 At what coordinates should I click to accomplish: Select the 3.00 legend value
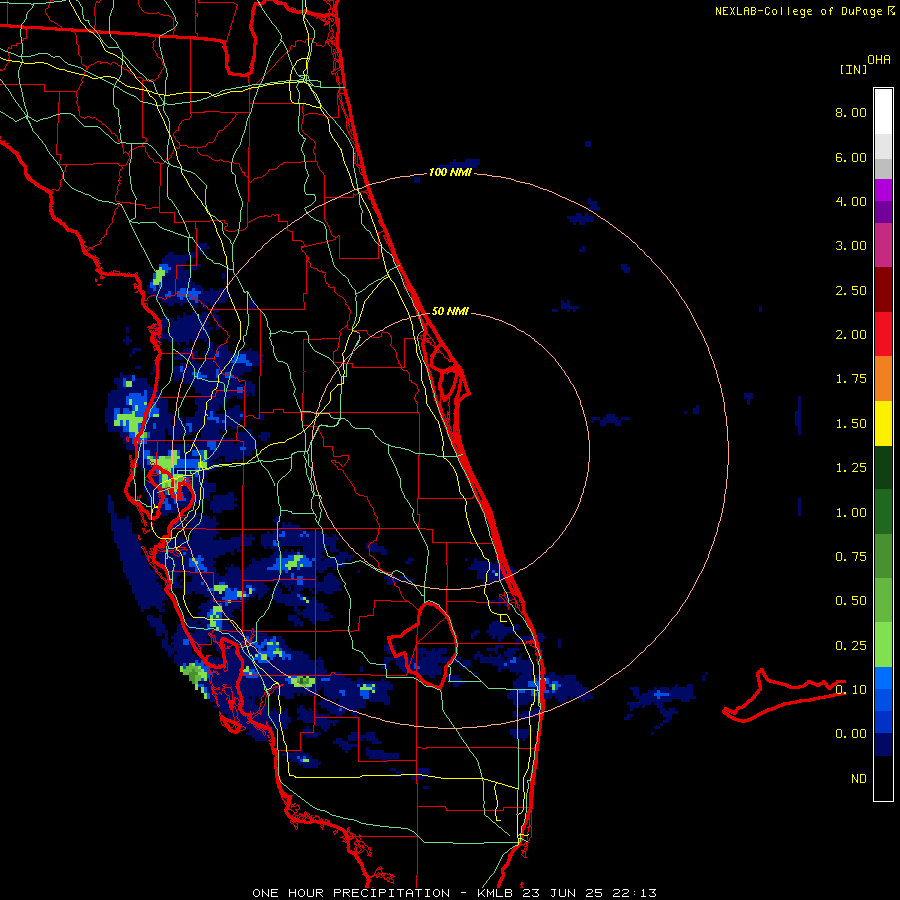(x=851, y=246)
